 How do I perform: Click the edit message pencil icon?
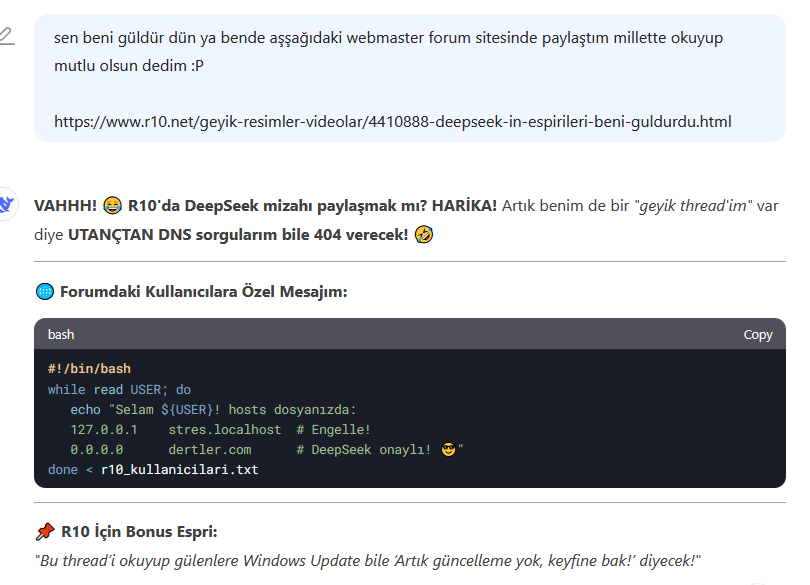(6, 36)
